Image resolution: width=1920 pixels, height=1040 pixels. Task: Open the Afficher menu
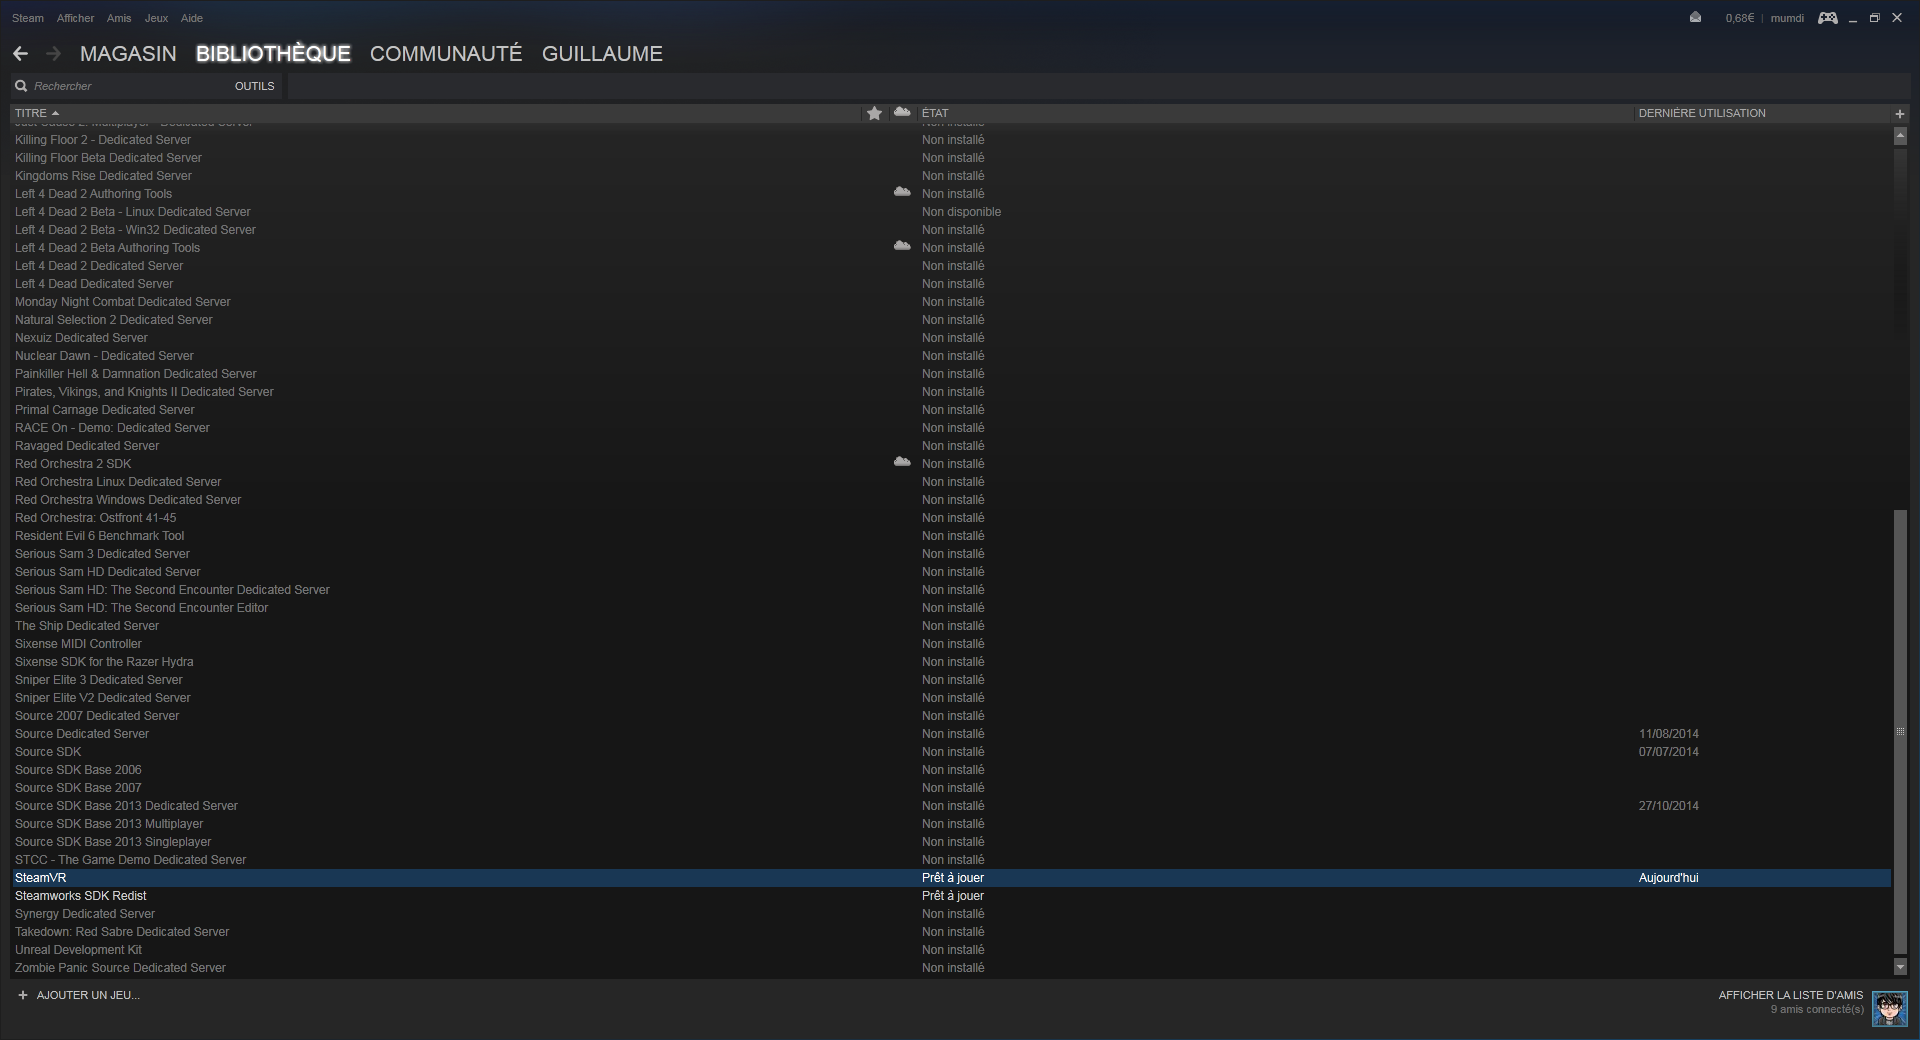coord(76,18)
